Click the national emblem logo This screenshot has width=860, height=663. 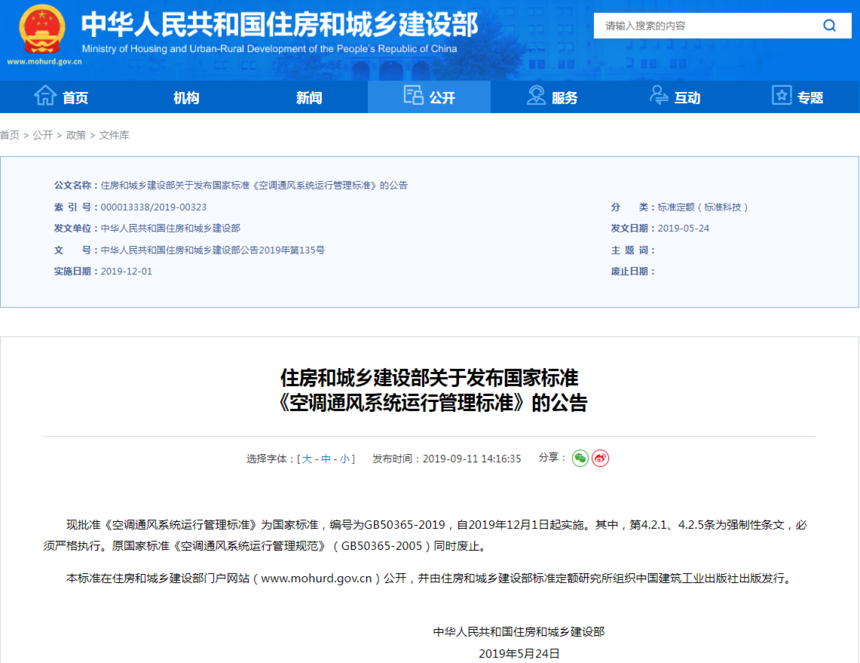click(x=42, y=29)
